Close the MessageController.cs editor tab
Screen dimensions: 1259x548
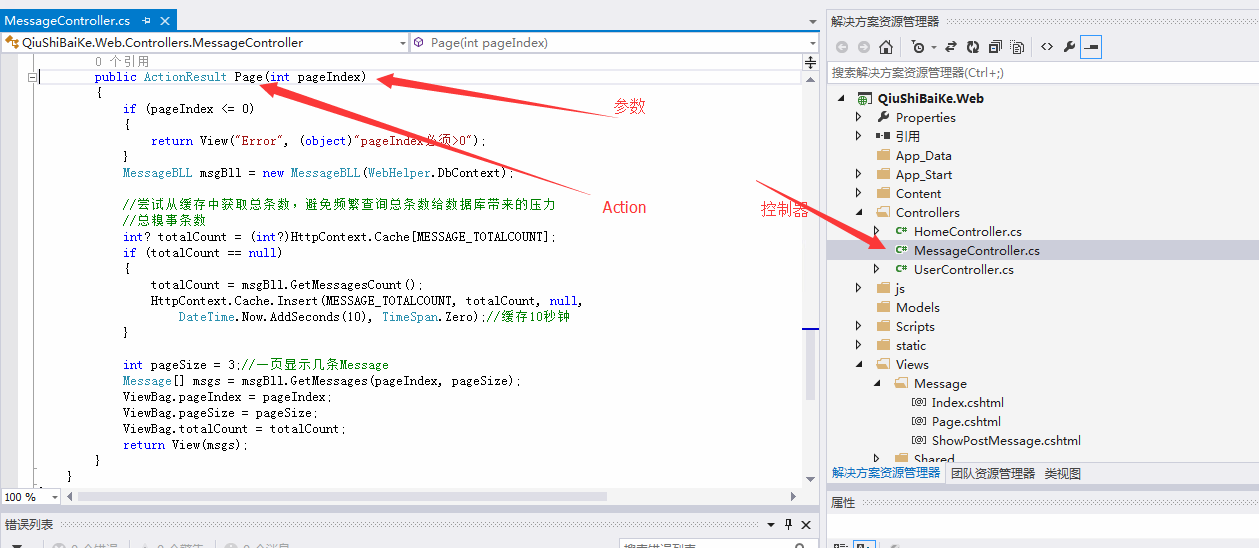(x=165, y=21)
